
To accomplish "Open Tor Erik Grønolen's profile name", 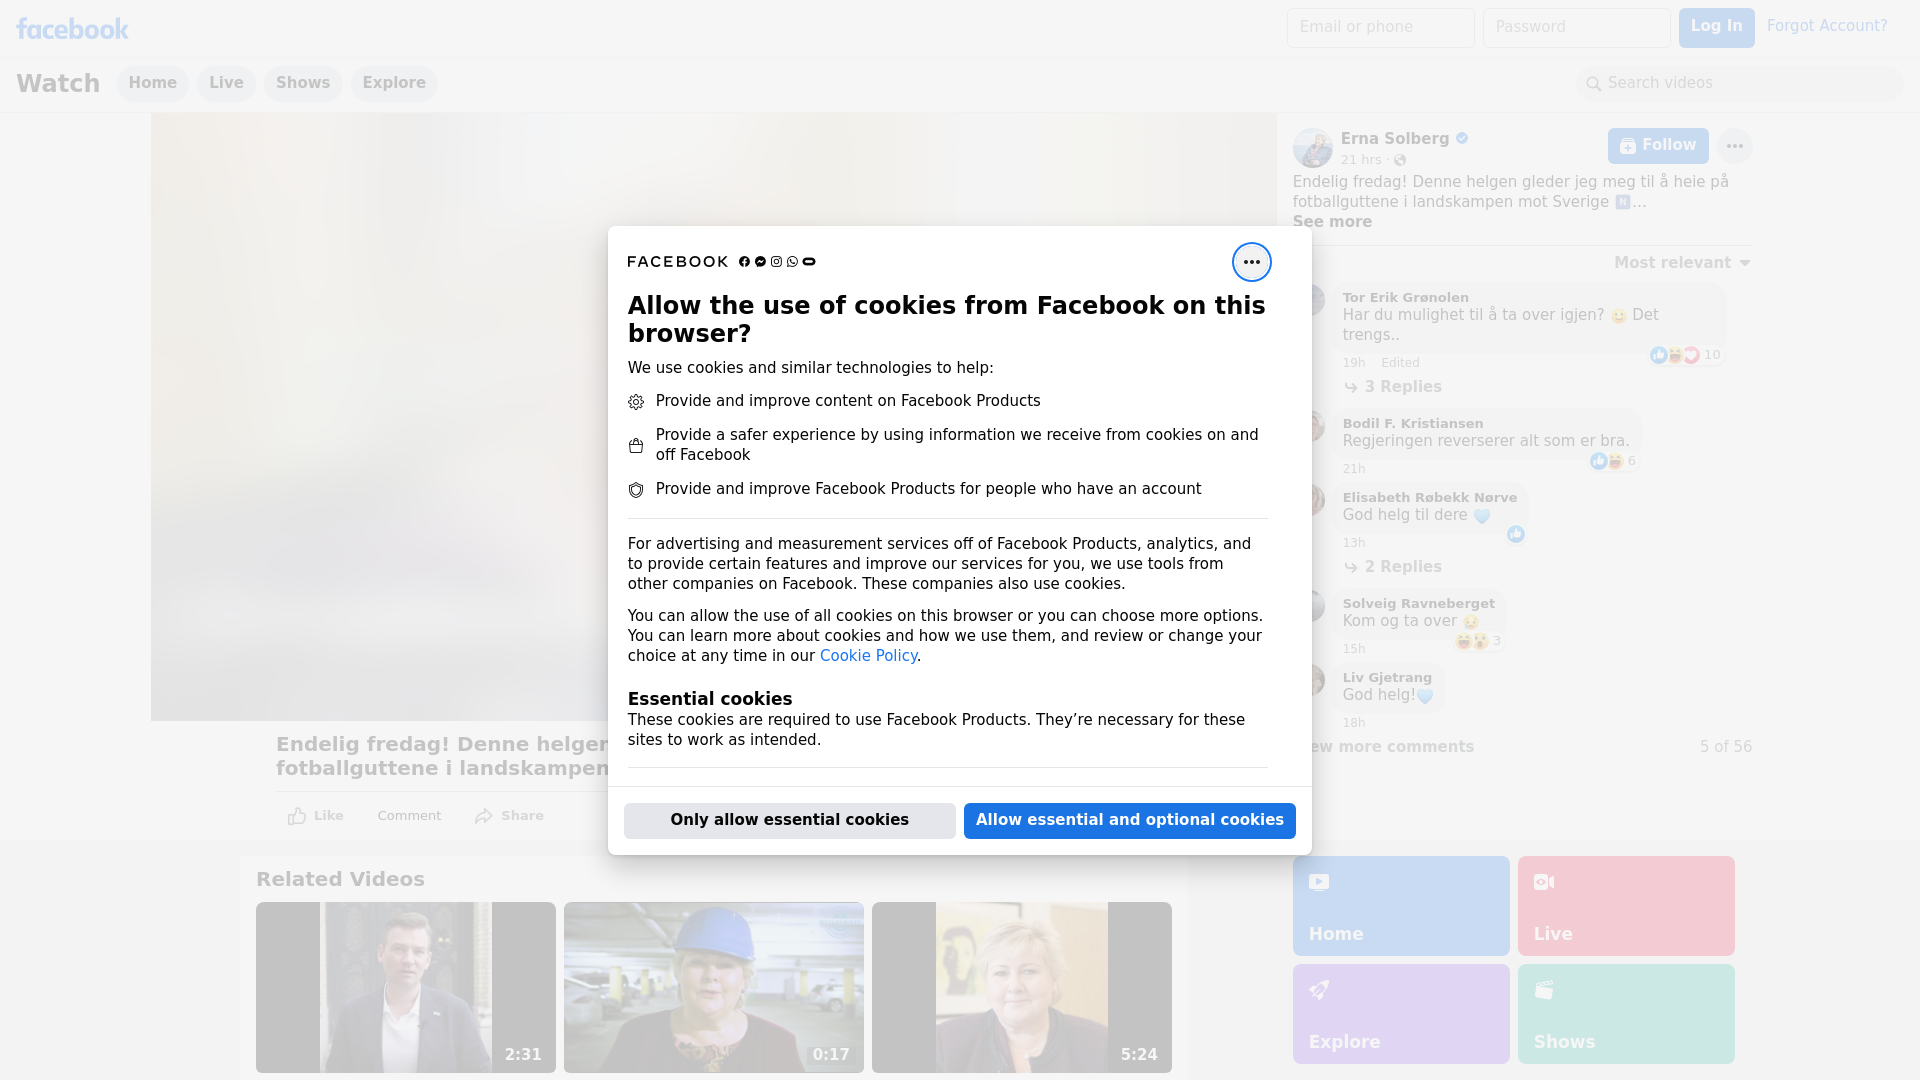I will (1405, 298).
